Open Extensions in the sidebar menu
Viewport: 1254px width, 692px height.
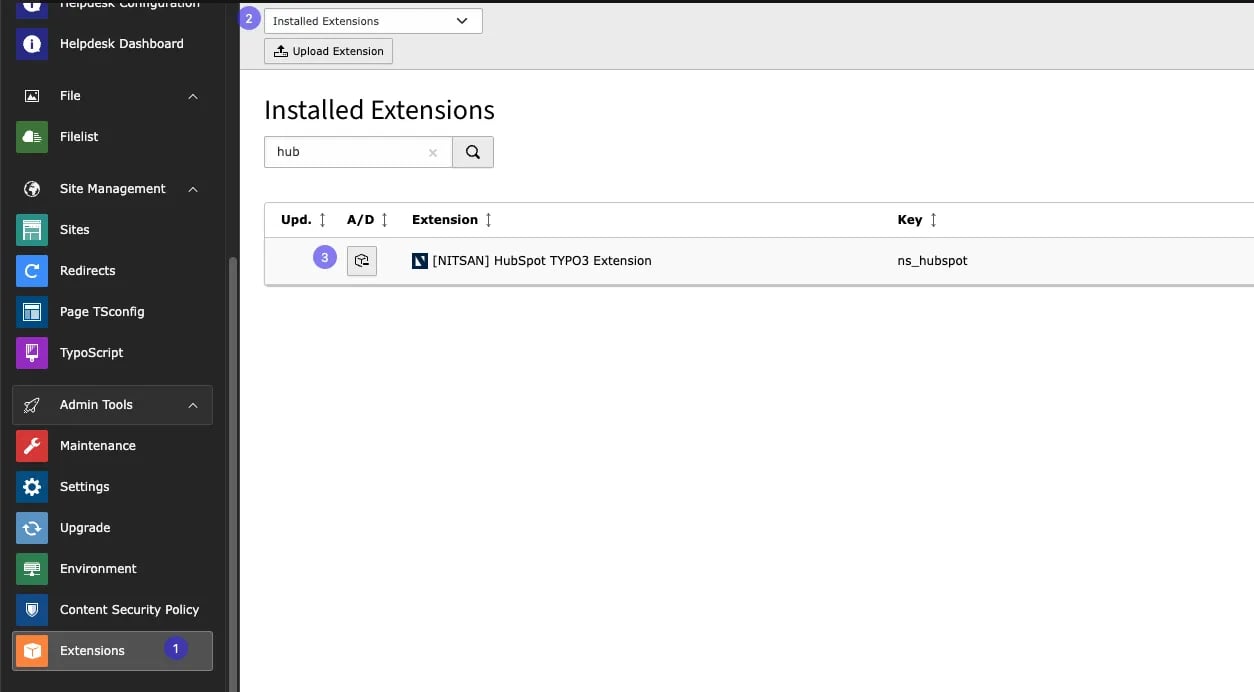tap(112, 651)
